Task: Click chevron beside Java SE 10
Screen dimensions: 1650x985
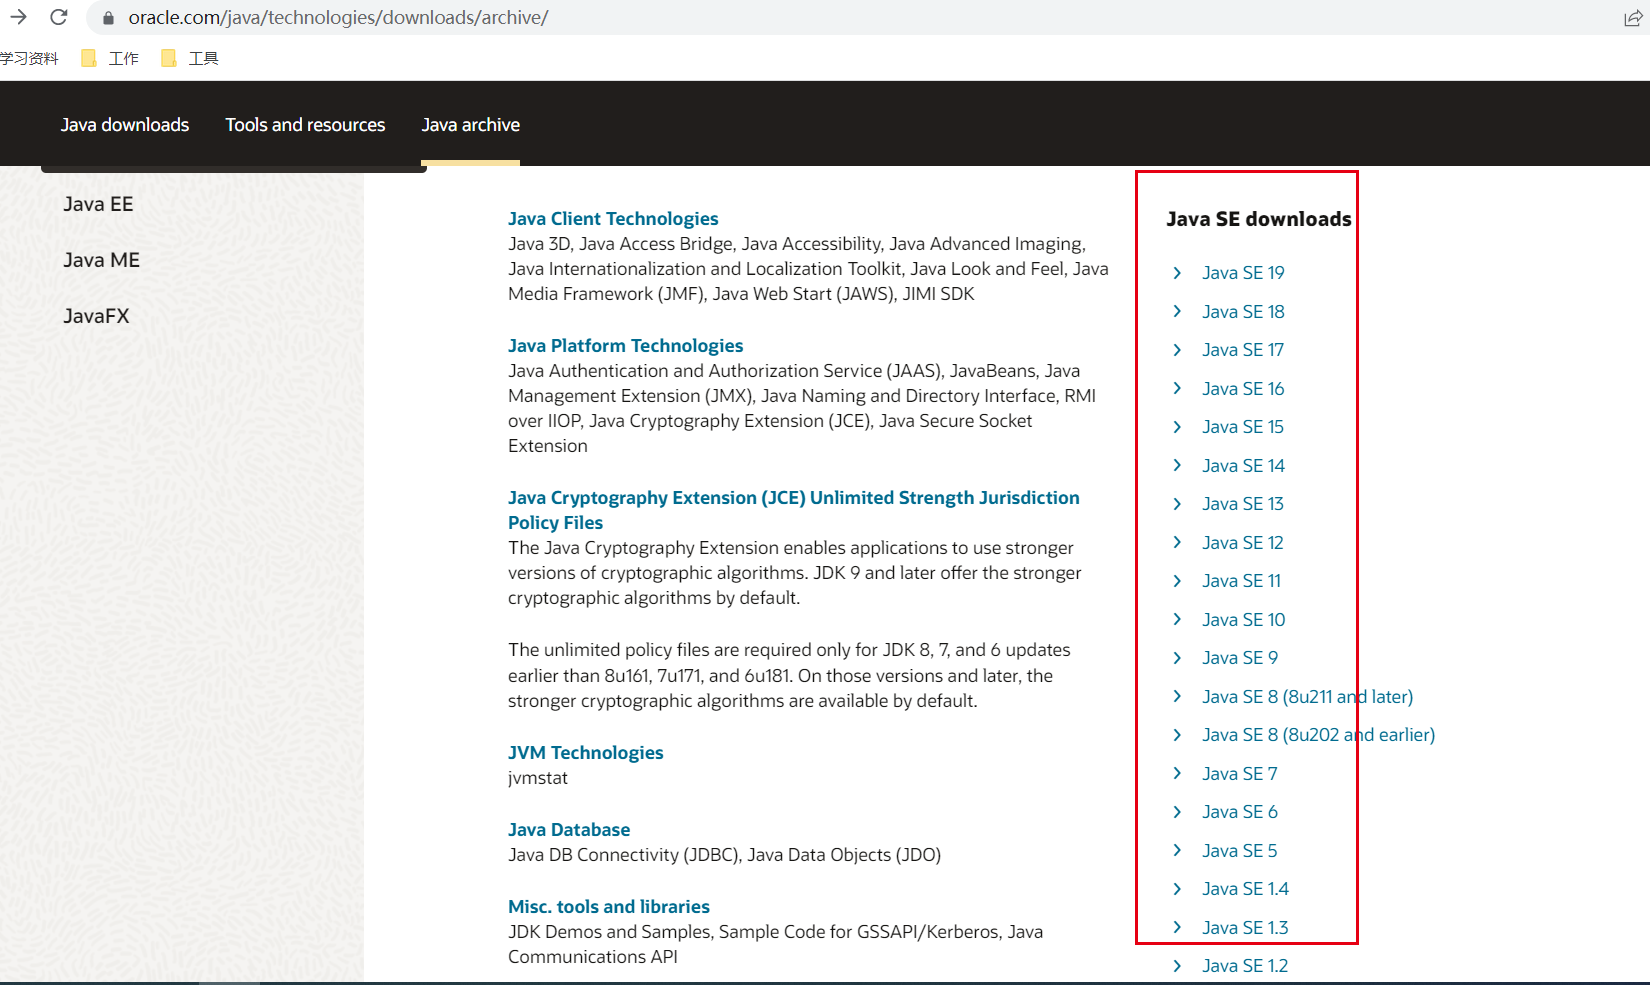Action: [x=1177, y=620]
